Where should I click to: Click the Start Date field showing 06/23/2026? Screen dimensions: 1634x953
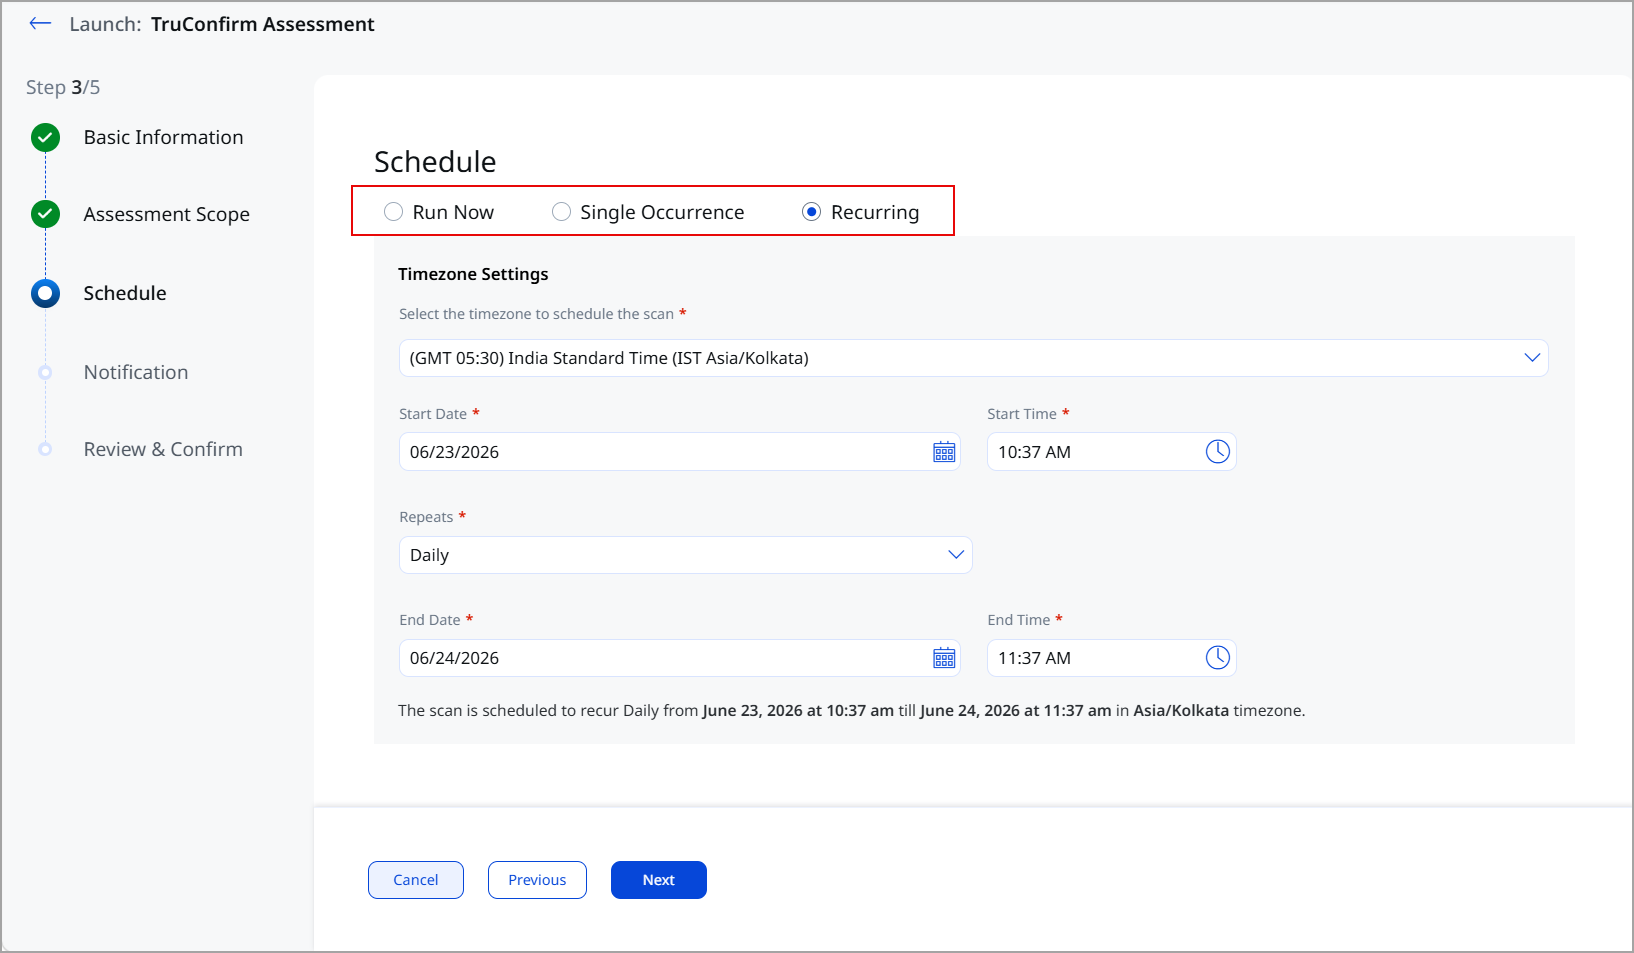point(680,452)
